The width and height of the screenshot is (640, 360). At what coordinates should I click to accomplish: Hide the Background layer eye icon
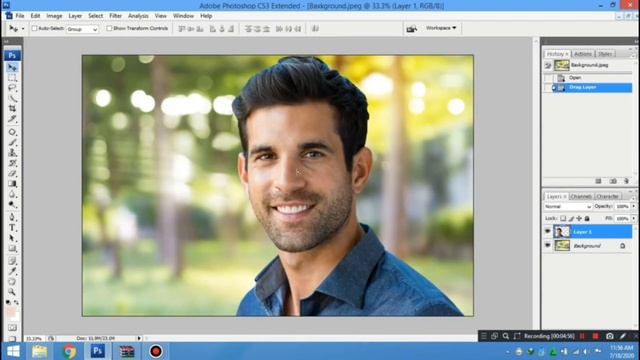click(548, 246)
